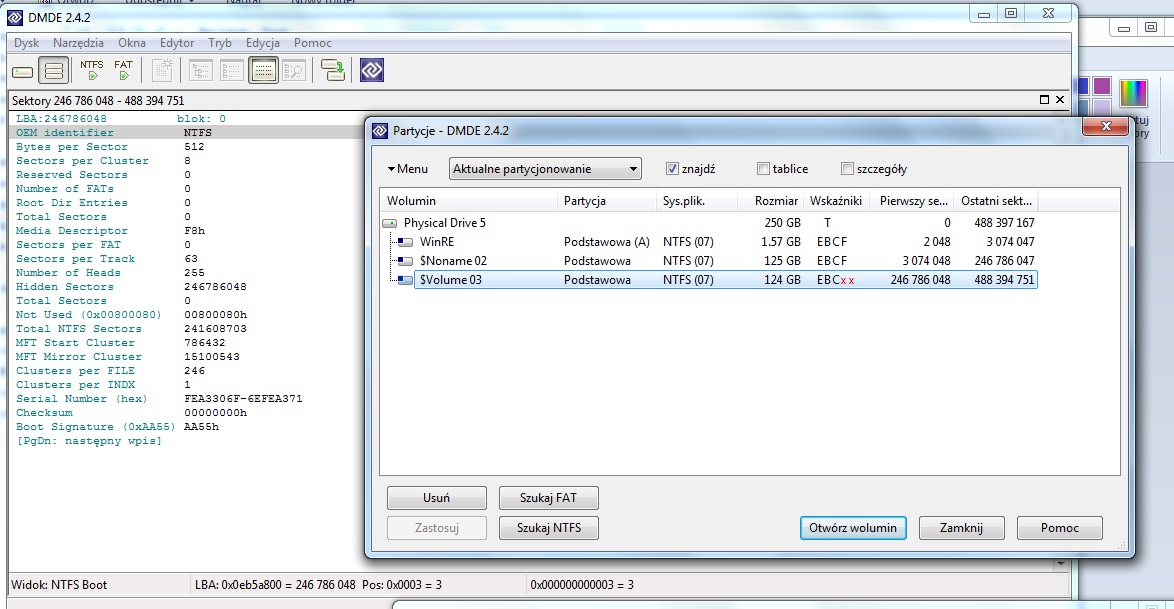Open the Okna menu

click(x=132, y=43)
